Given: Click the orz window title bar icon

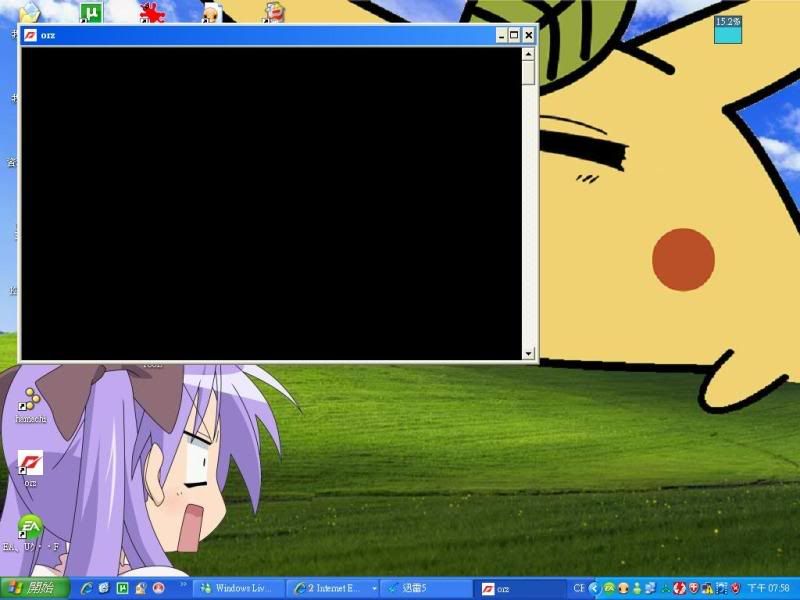Looking at the screenshot, I should click(31, 35).
